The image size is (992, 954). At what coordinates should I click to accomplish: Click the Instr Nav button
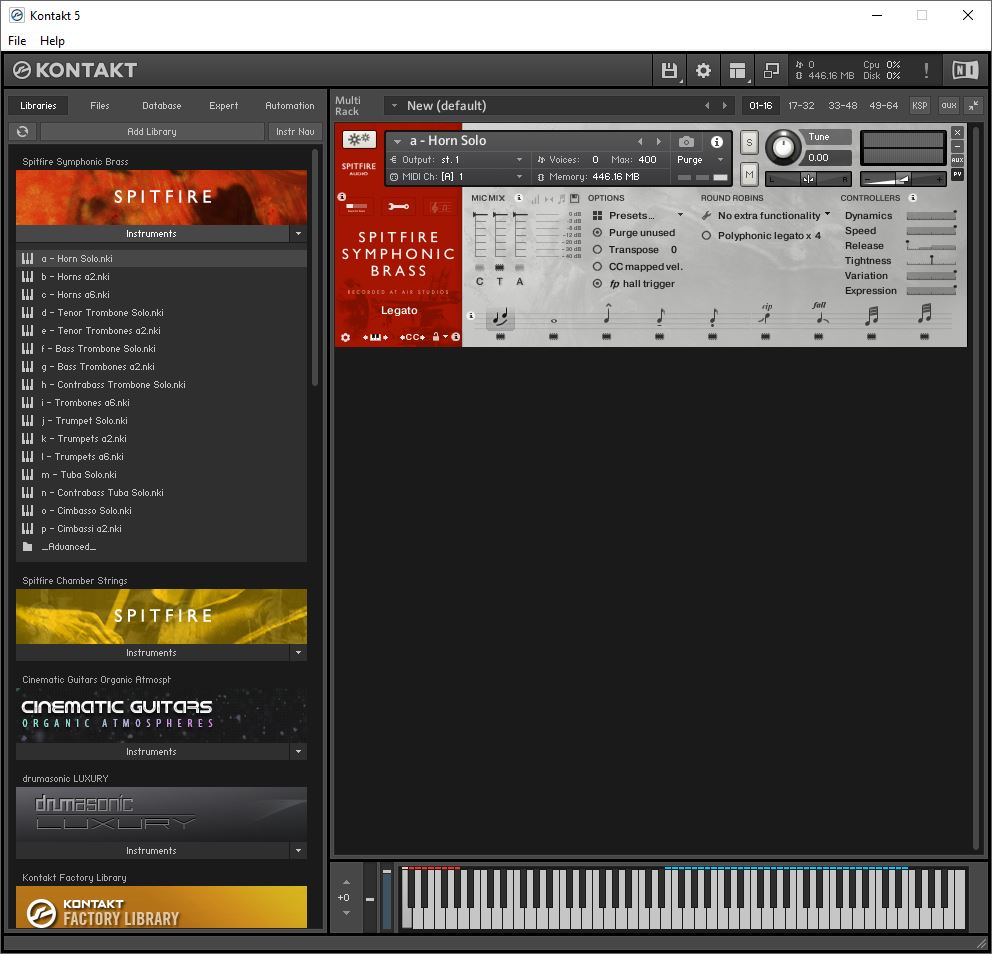(x=295, y=132)
